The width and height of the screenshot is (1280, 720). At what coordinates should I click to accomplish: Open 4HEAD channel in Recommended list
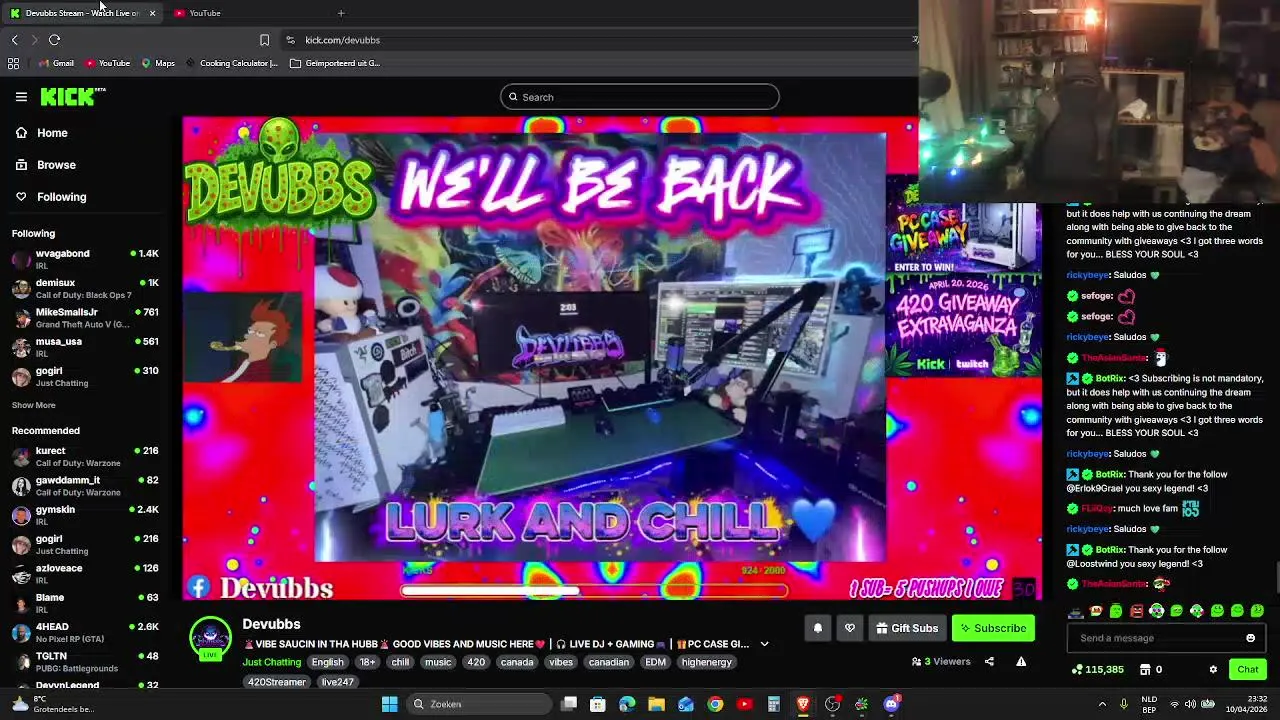pos(85,632)
